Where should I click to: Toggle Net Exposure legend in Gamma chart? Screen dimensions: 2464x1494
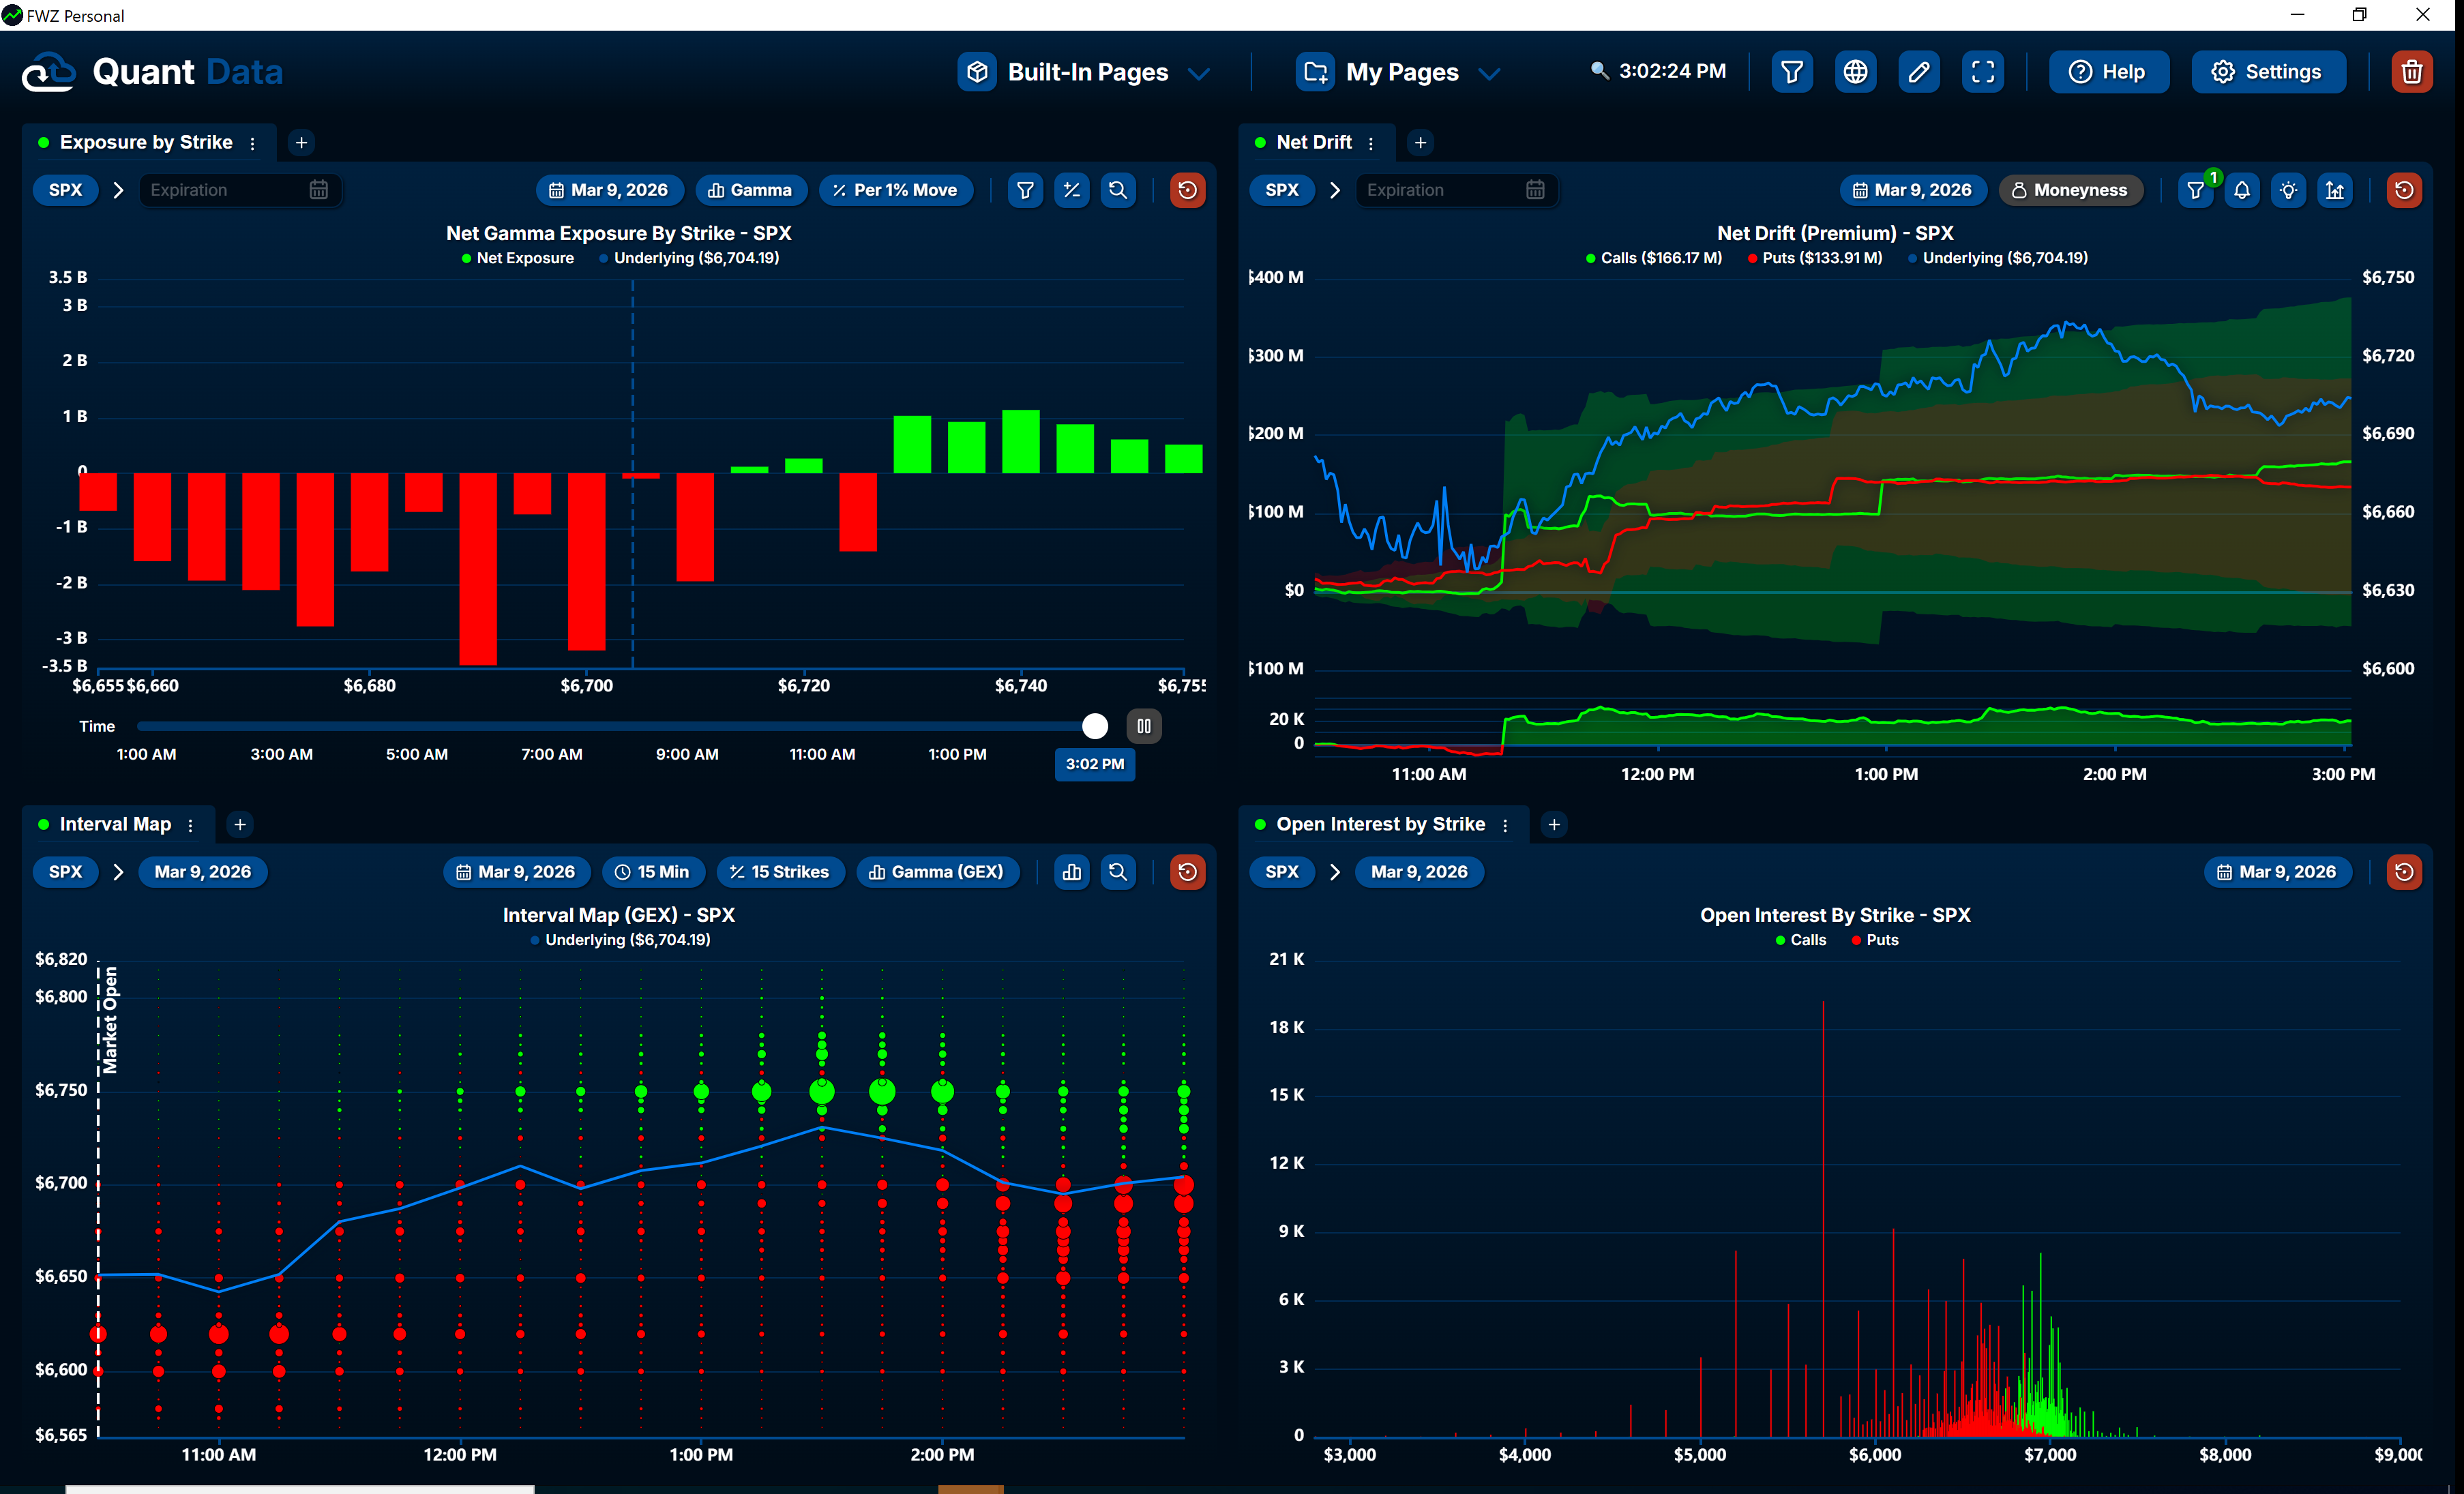click(x=517, y=258)
